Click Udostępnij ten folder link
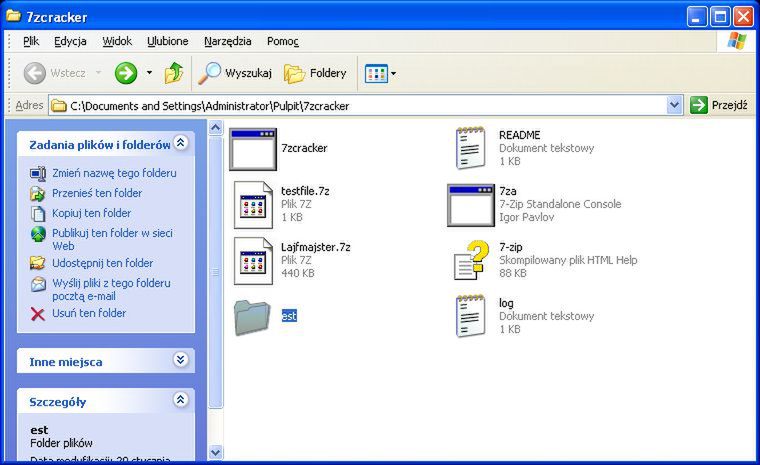Screen dimensions: 760x465 [x=103, y=263]
